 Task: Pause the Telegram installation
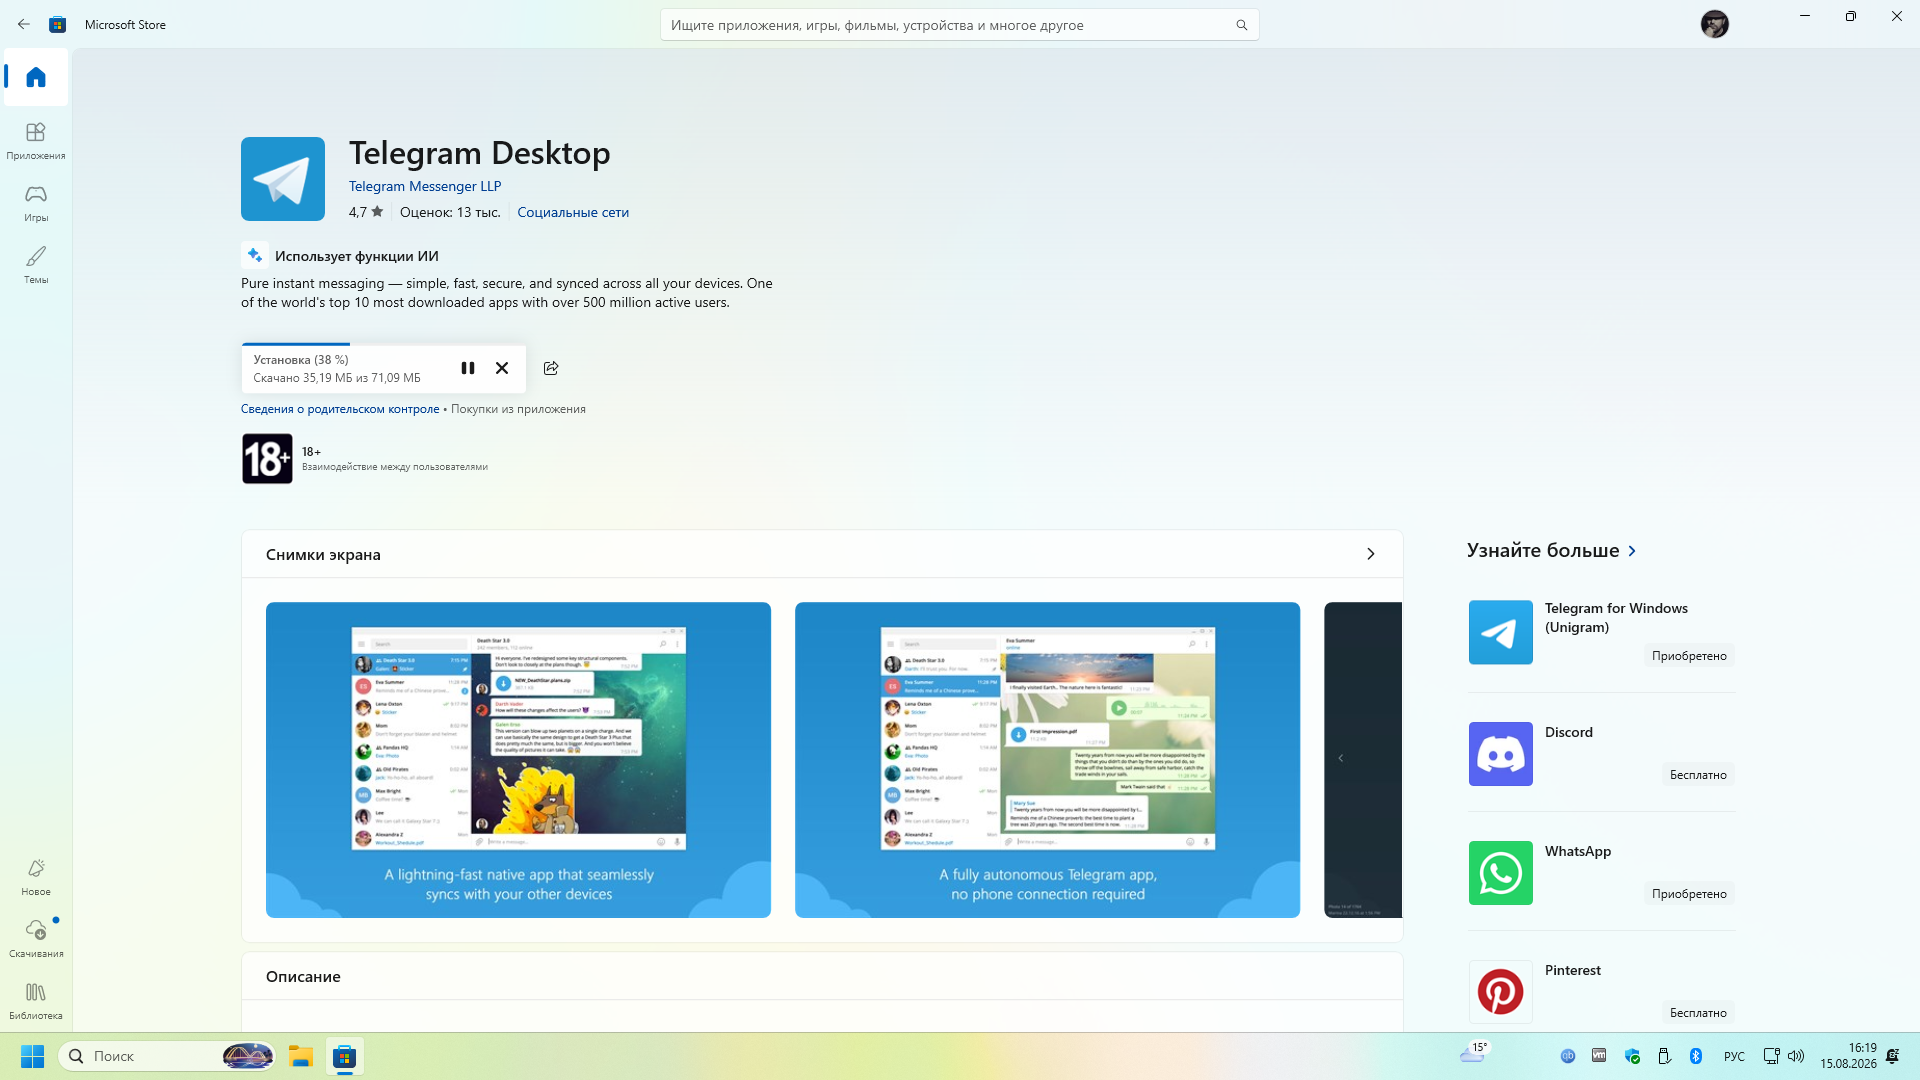click(468, 368)
